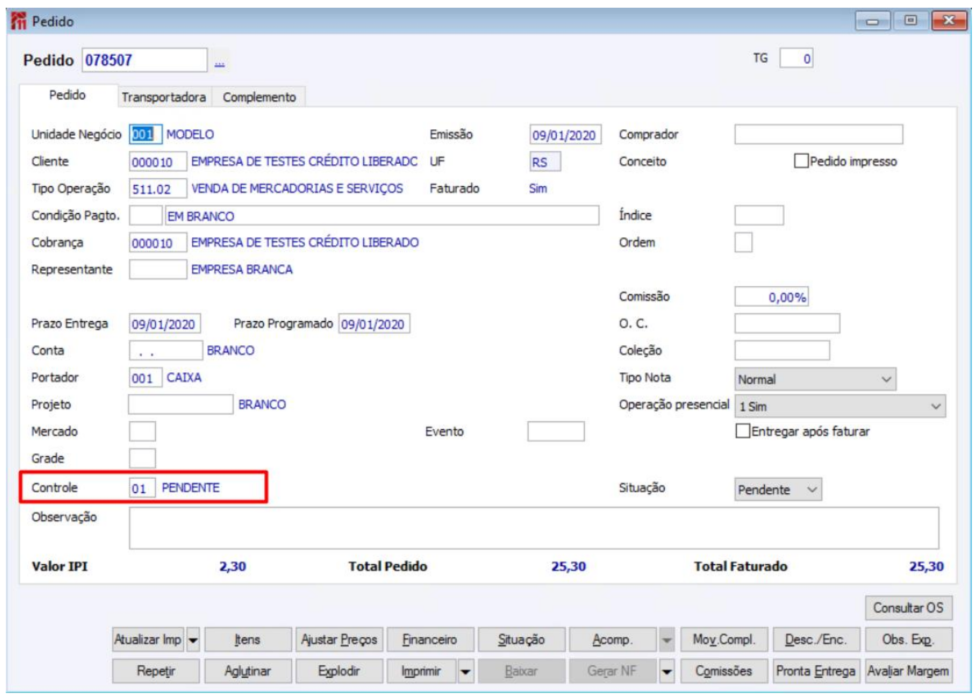Viewport: 975px width, 697px height.
Task: Switch to the Transportadora tab
Action: click(164, 98)
